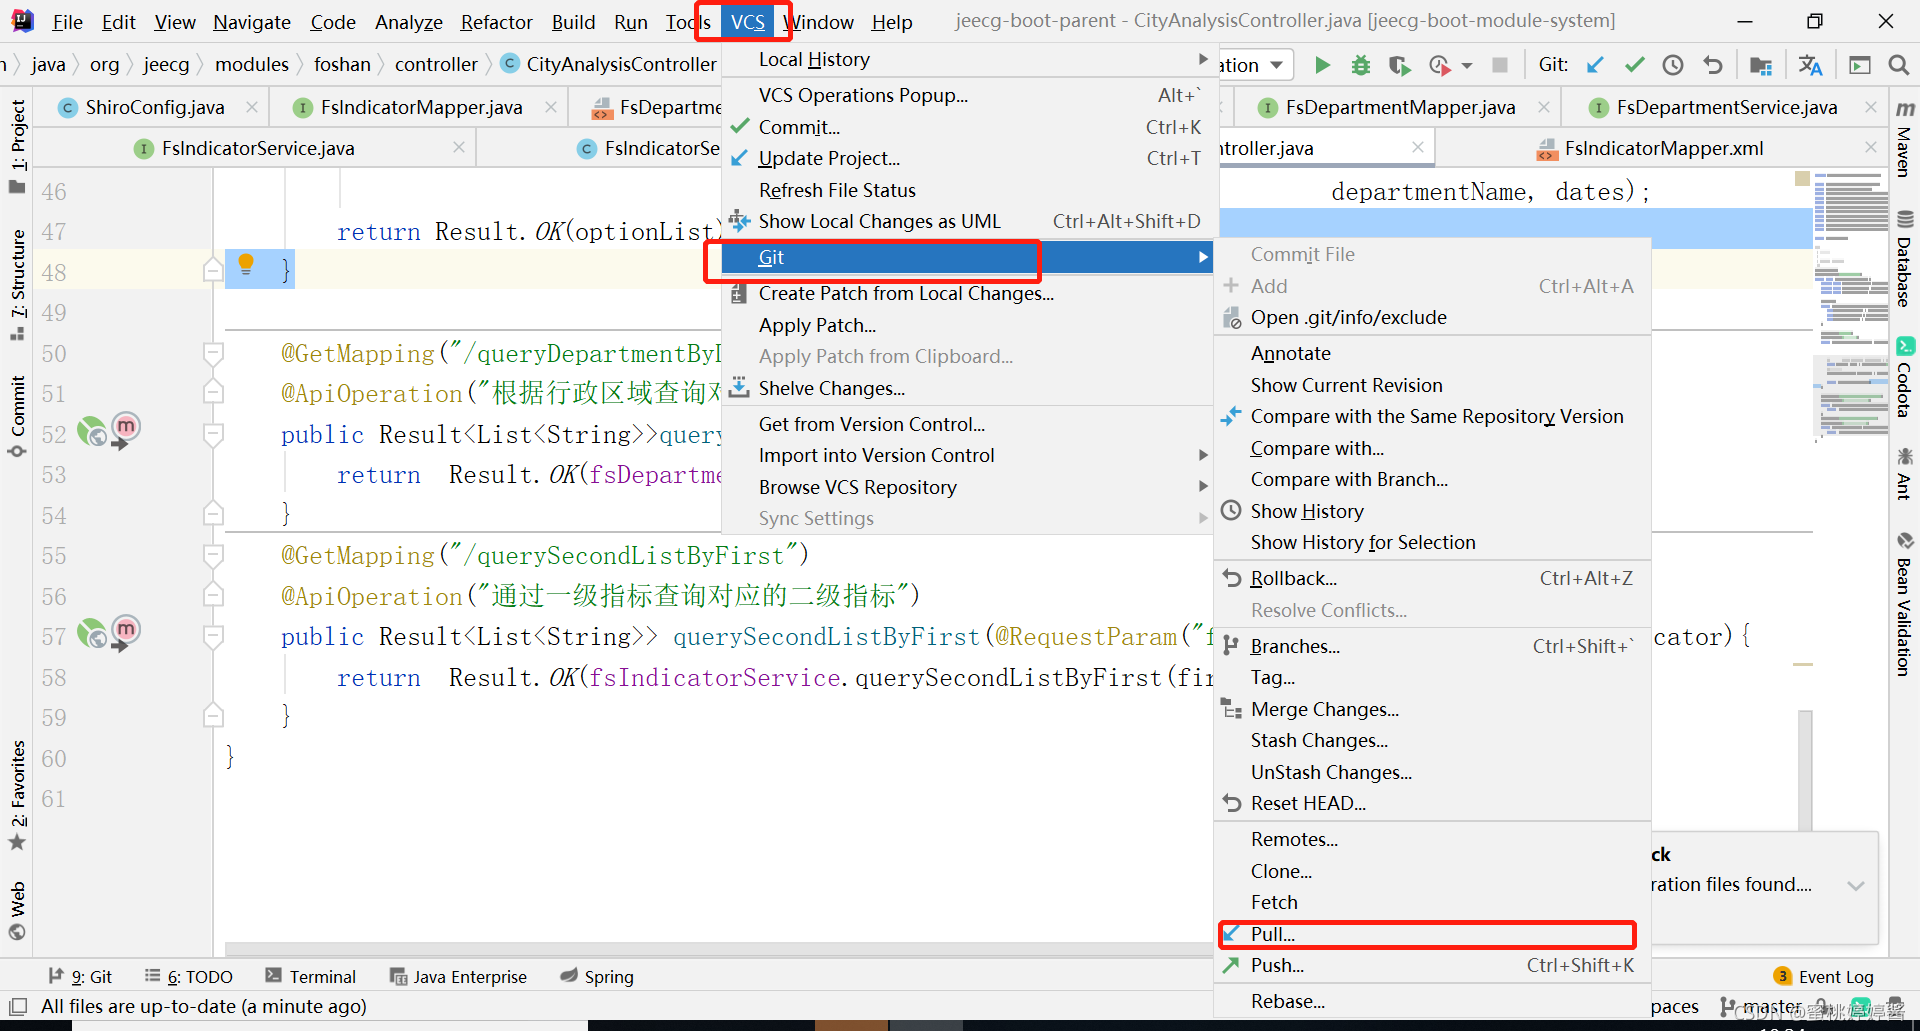Open Bean Validation tool window
The width and height of the screenshot is (1920, 1031).
point(1905,605)
